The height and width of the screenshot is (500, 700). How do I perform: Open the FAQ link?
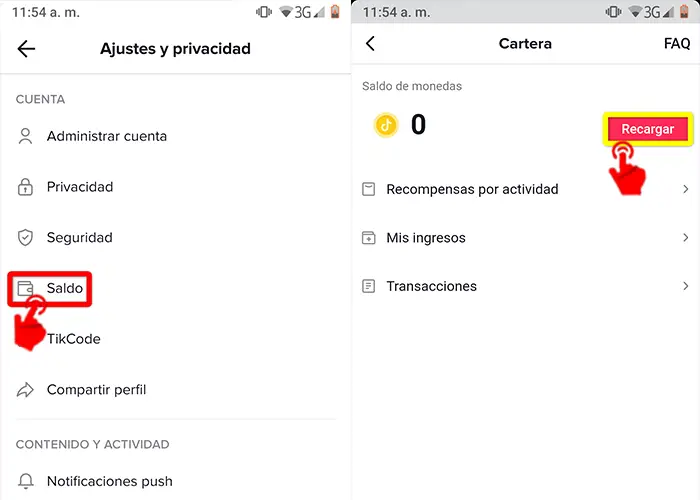(677, 44)
